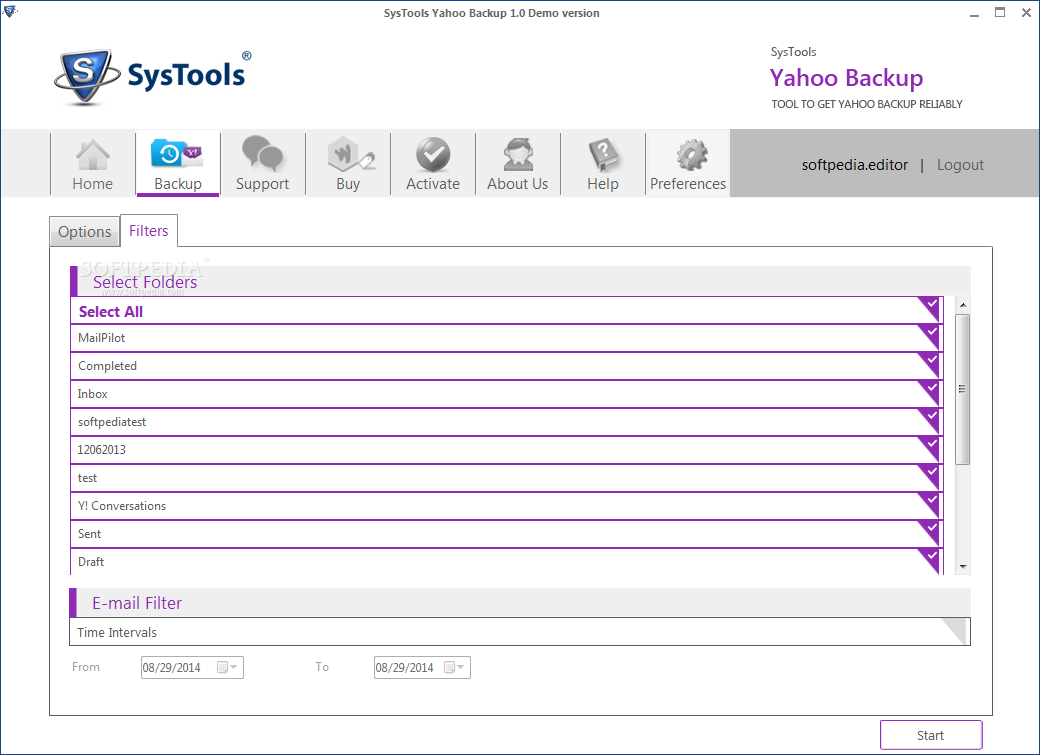Select the Sent folder name
This screenshot has width=1040, height=755.
pos(90,534)
